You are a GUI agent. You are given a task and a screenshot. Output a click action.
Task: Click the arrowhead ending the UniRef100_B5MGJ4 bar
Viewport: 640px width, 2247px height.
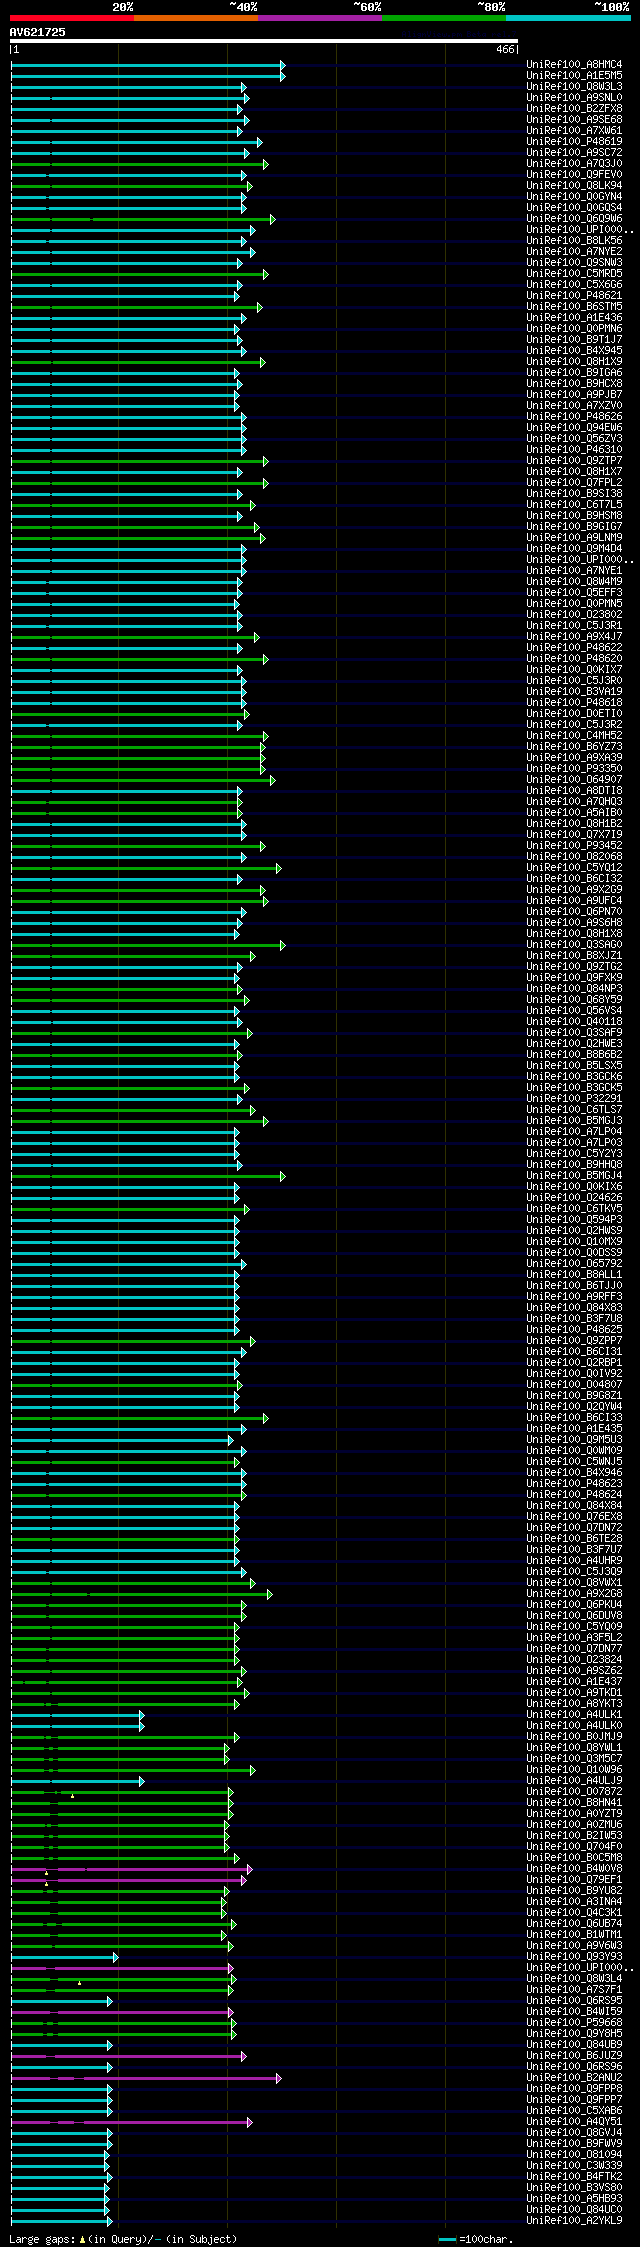tap(283, 1176)
